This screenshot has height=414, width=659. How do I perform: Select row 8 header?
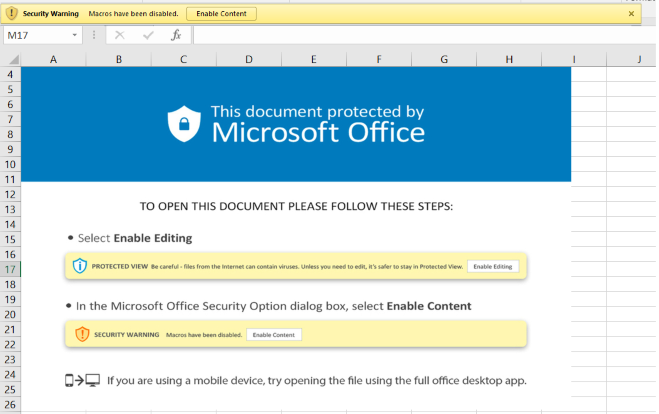click(10, 134)
